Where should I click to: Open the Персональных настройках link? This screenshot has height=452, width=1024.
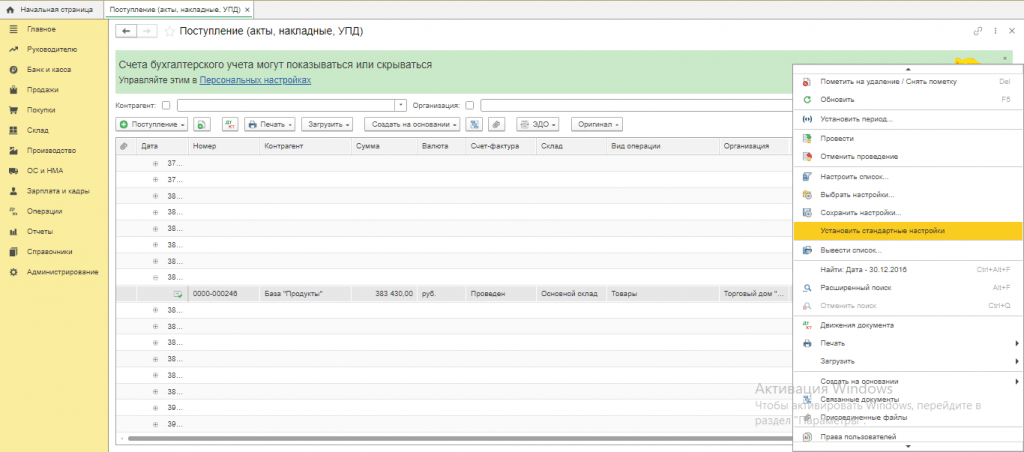pos(255,79)
